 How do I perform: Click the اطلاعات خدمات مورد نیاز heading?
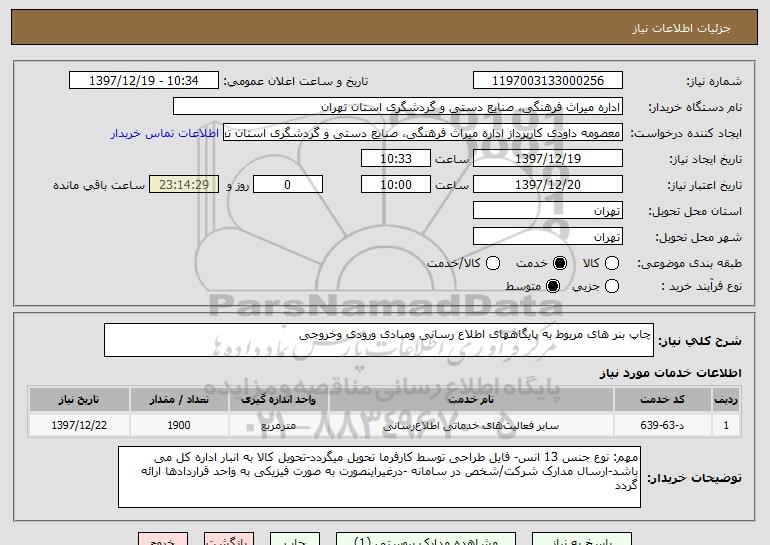point(670,373)
